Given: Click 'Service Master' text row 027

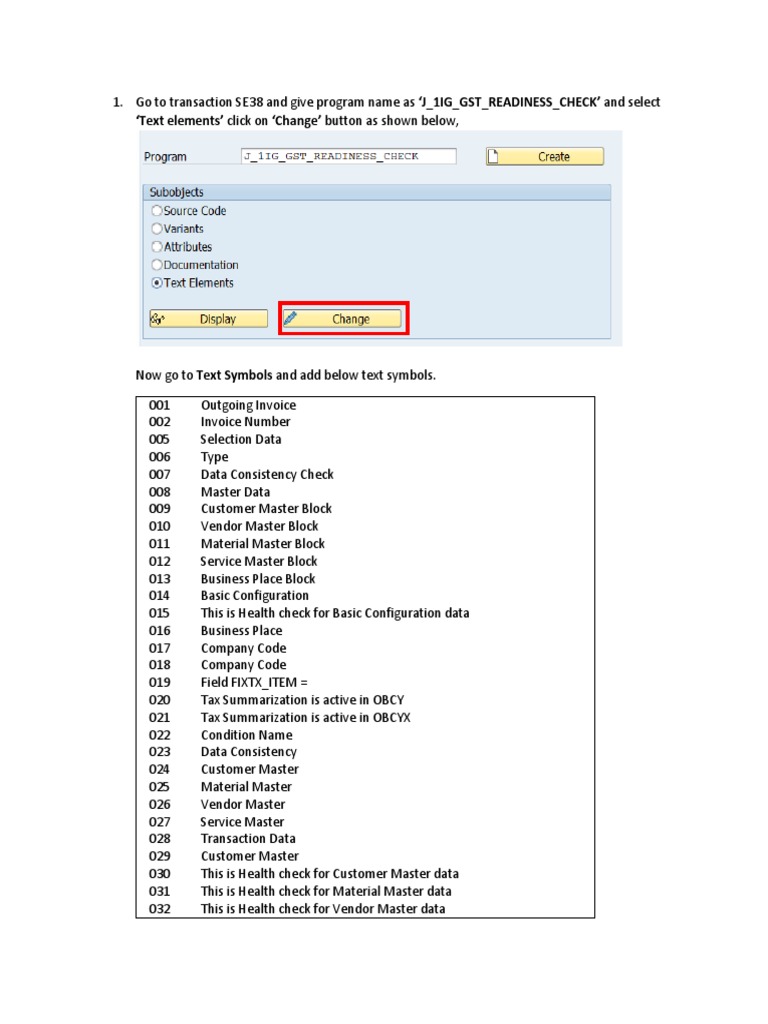Looking at the screenshot, I should [242, 822].
